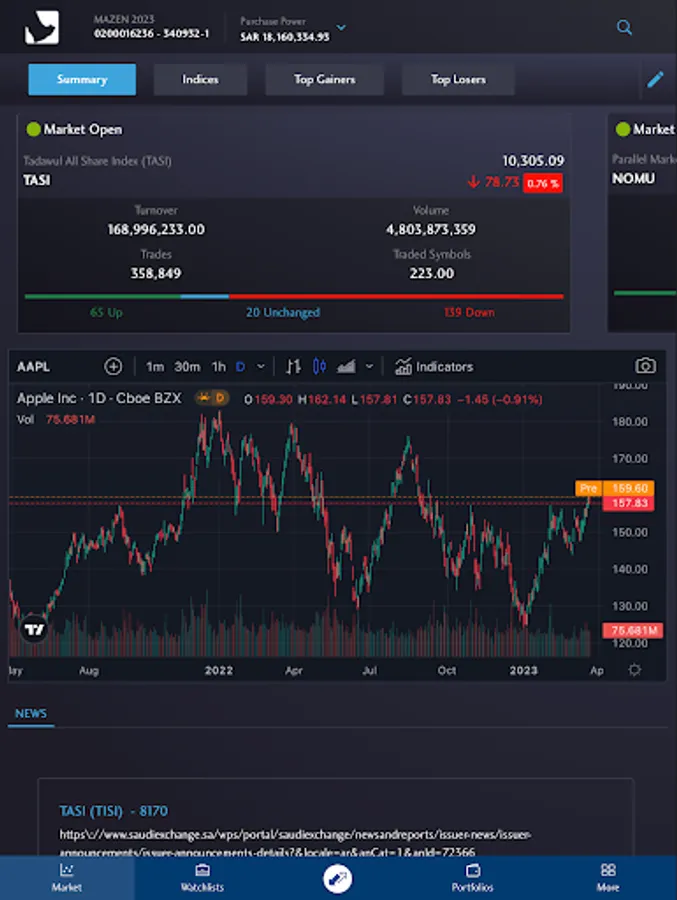Click the 0.76 % change badge
Image resolution: width=677 pixels, height=900 pixels.
coord(543,183)
